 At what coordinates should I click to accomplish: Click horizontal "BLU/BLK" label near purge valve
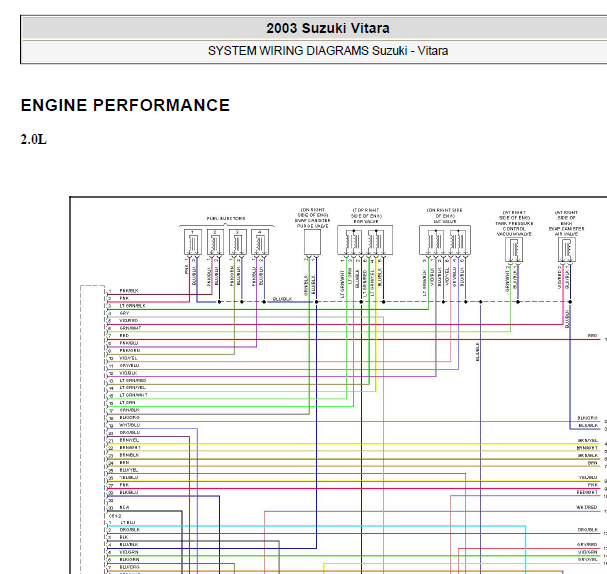tap(282, 299)
